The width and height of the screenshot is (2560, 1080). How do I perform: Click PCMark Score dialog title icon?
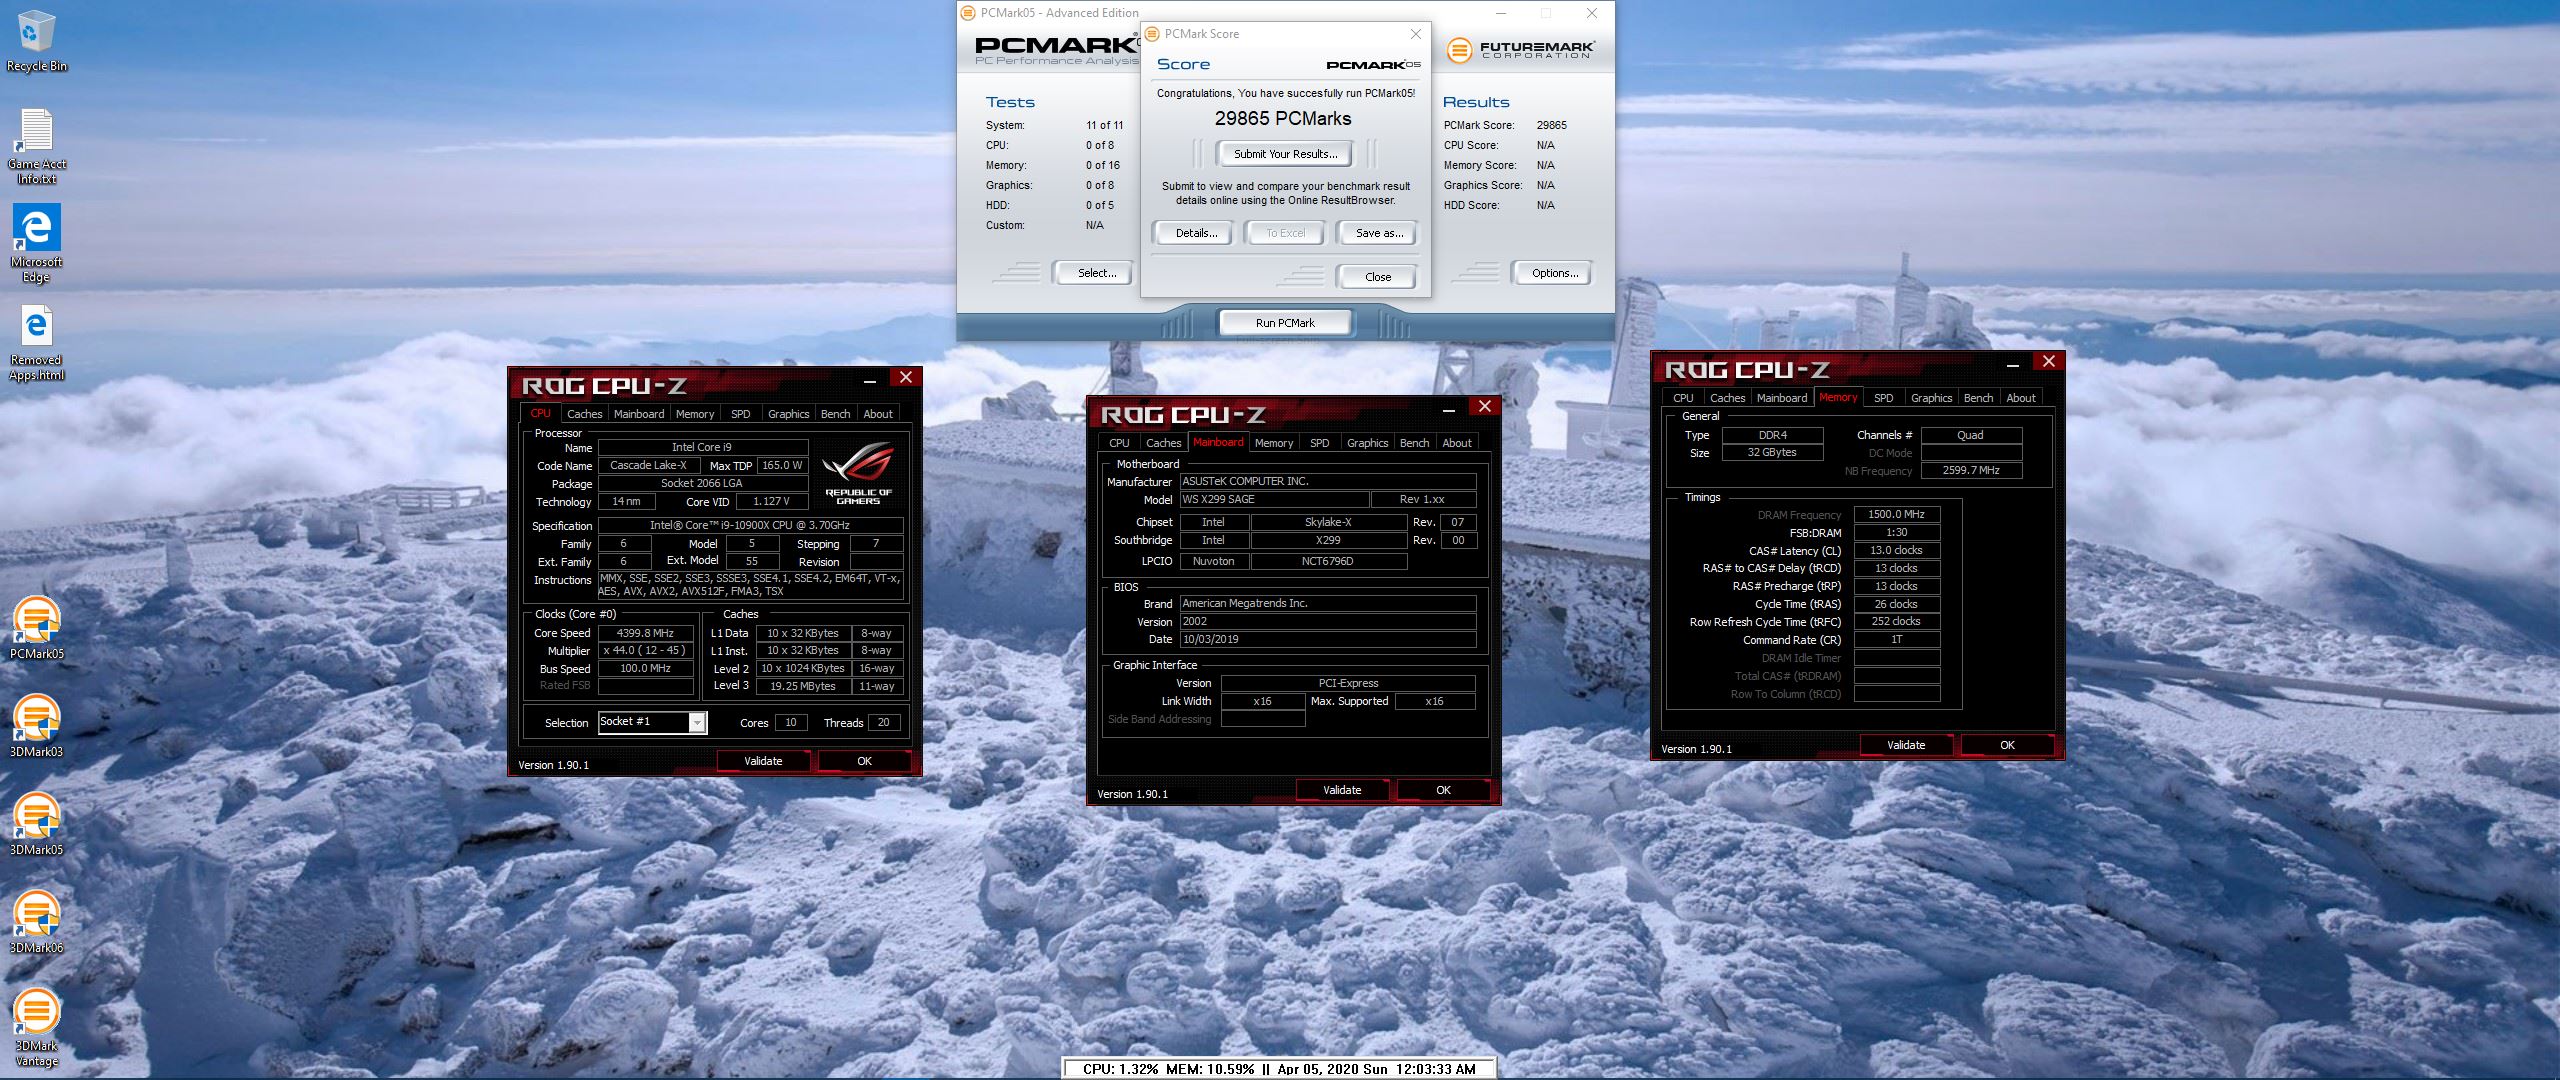coord(1152,34)
